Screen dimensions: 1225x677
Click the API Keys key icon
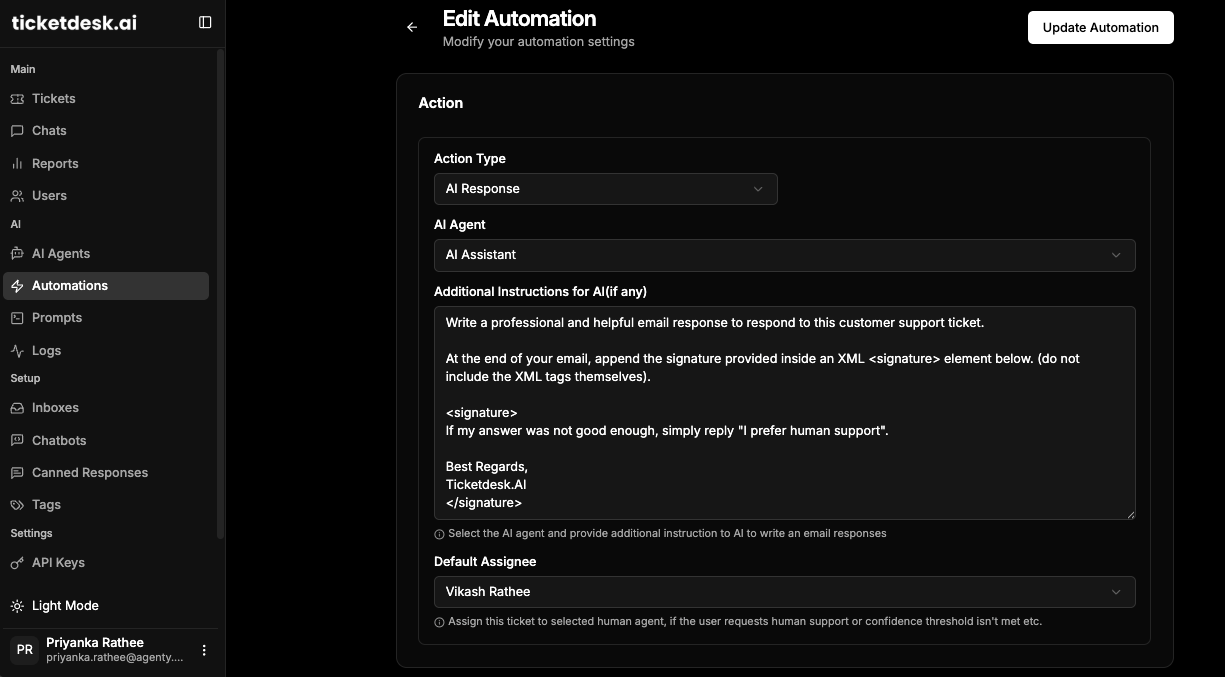[x=17, y=563]
